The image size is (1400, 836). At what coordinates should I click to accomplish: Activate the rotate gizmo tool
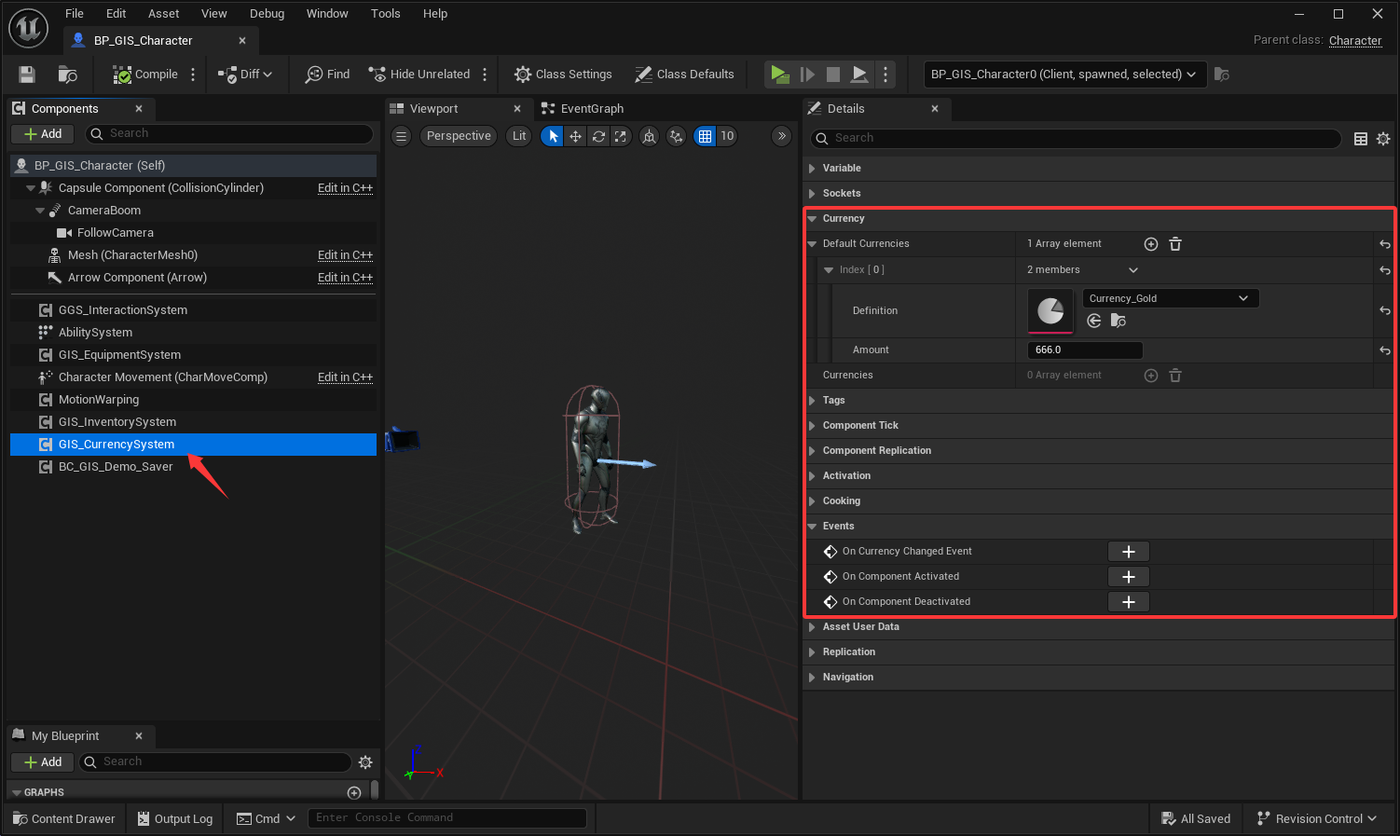(598, 136)
